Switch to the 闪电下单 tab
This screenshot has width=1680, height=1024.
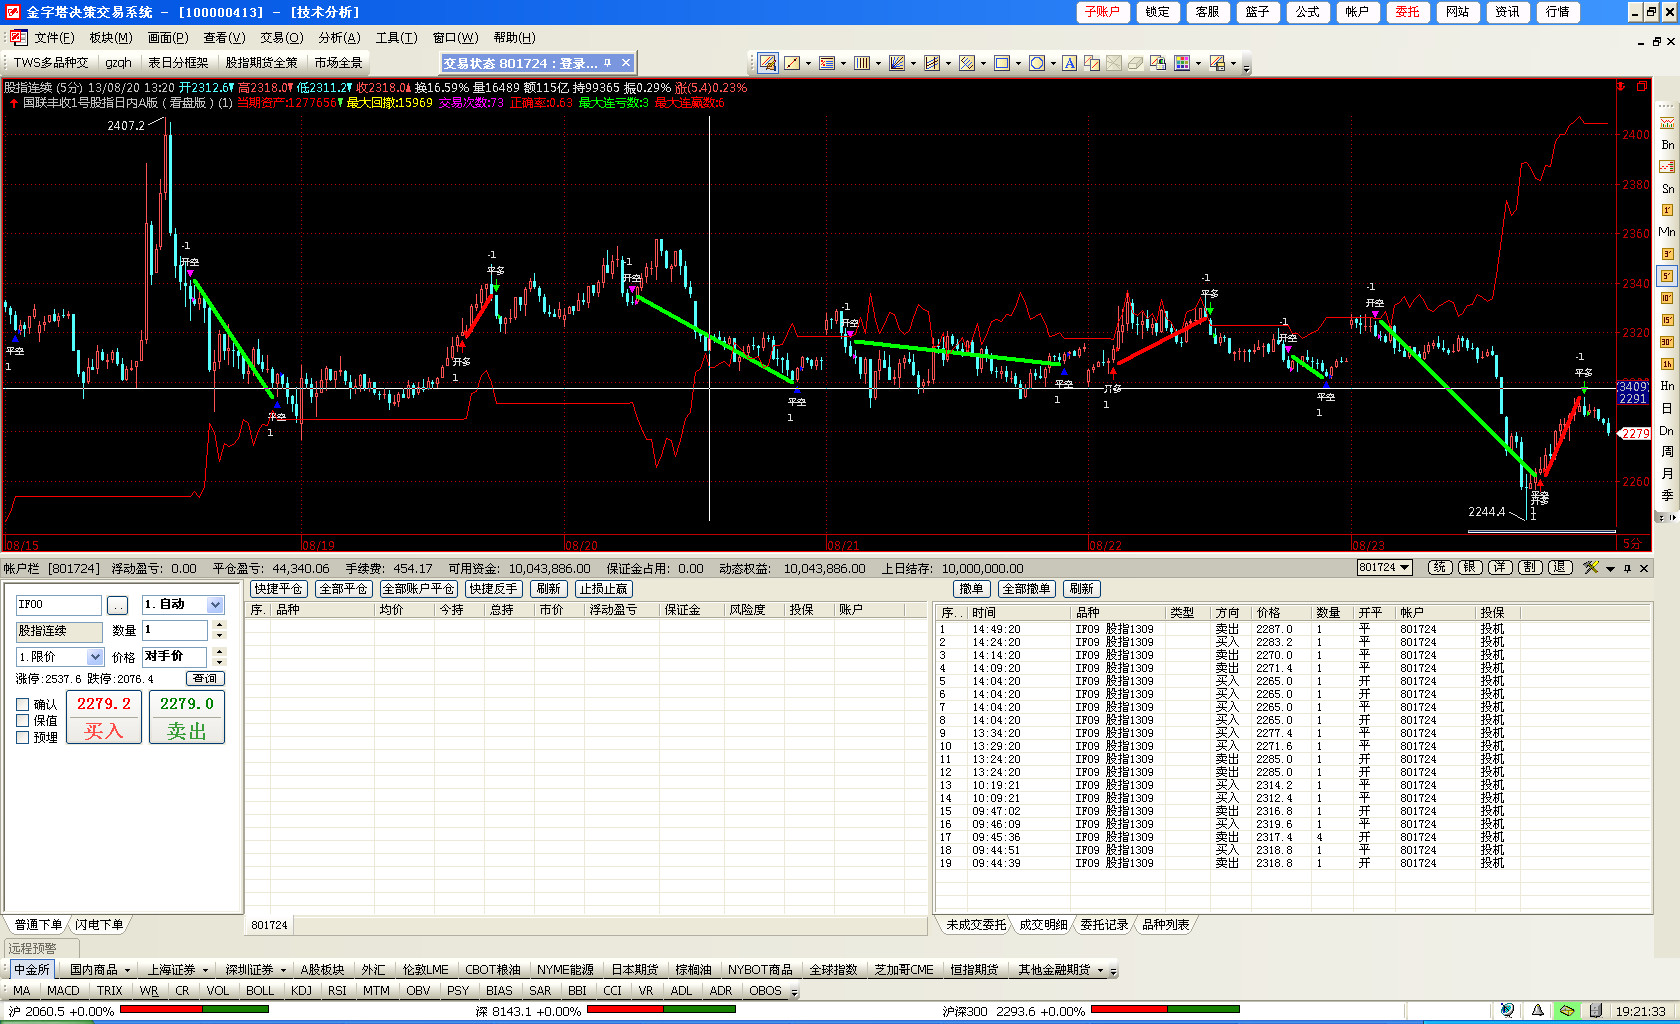[x=99, y=925]
